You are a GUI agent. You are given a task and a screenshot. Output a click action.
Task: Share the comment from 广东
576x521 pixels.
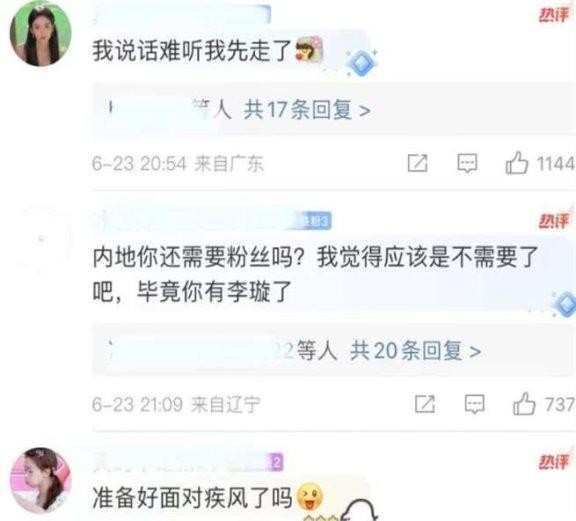pos(418,163)
